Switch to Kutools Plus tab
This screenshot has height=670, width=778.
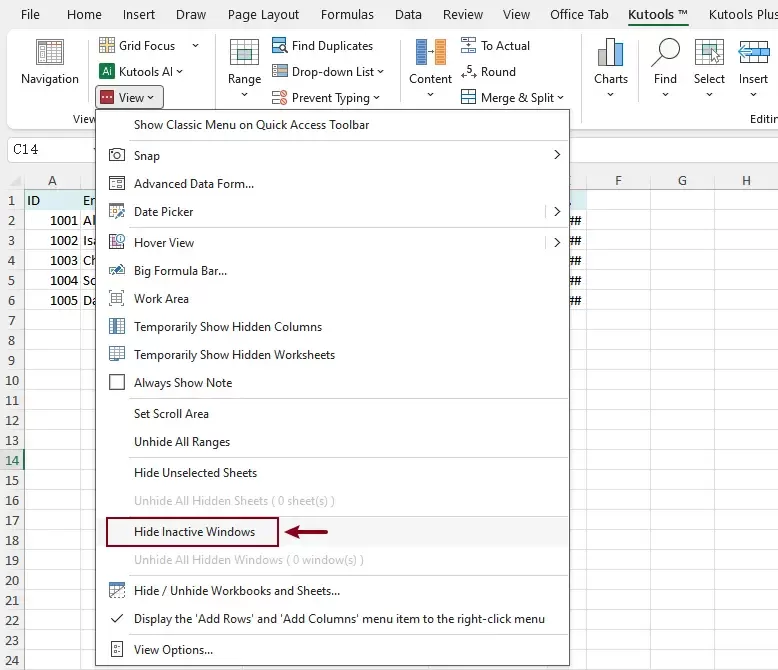[x=743, y=15]
